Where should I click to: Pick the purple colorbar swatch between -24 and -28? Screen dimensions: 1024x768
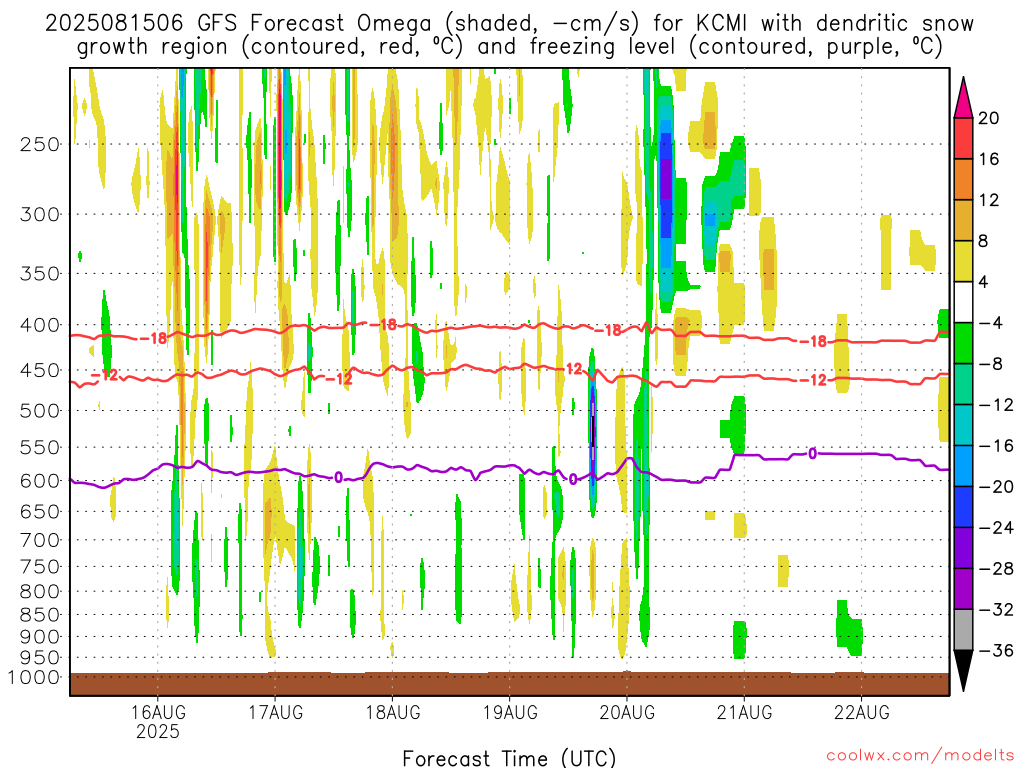[x=963, y=548]
